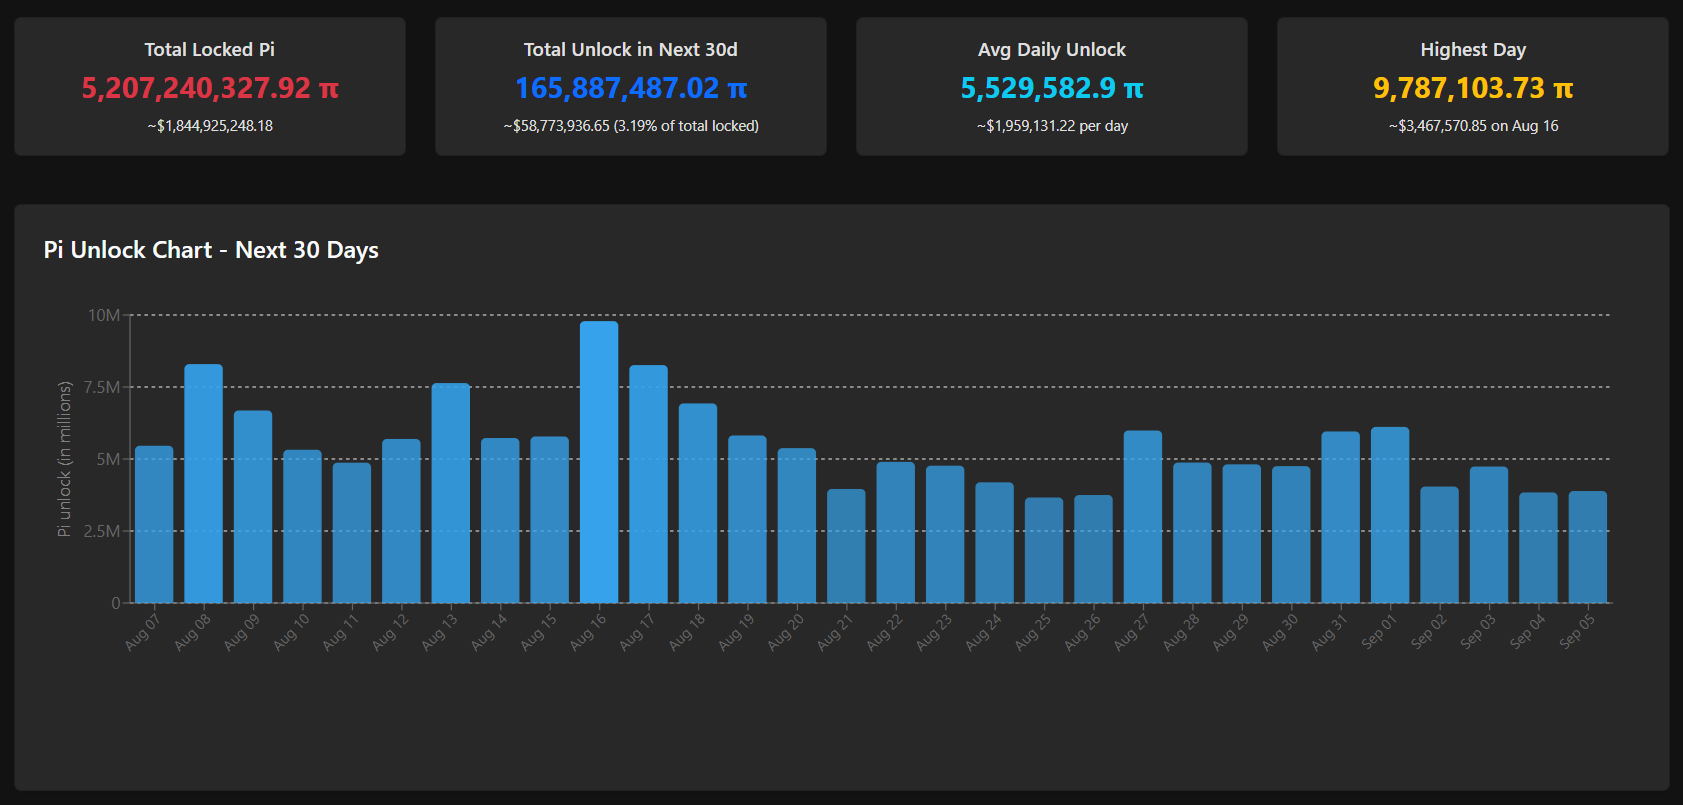The height and width of the screenshot is (805, 1683).
Task: Click the yellow 9,787,103.73 π highest day value
Action: coord(1472,88)
